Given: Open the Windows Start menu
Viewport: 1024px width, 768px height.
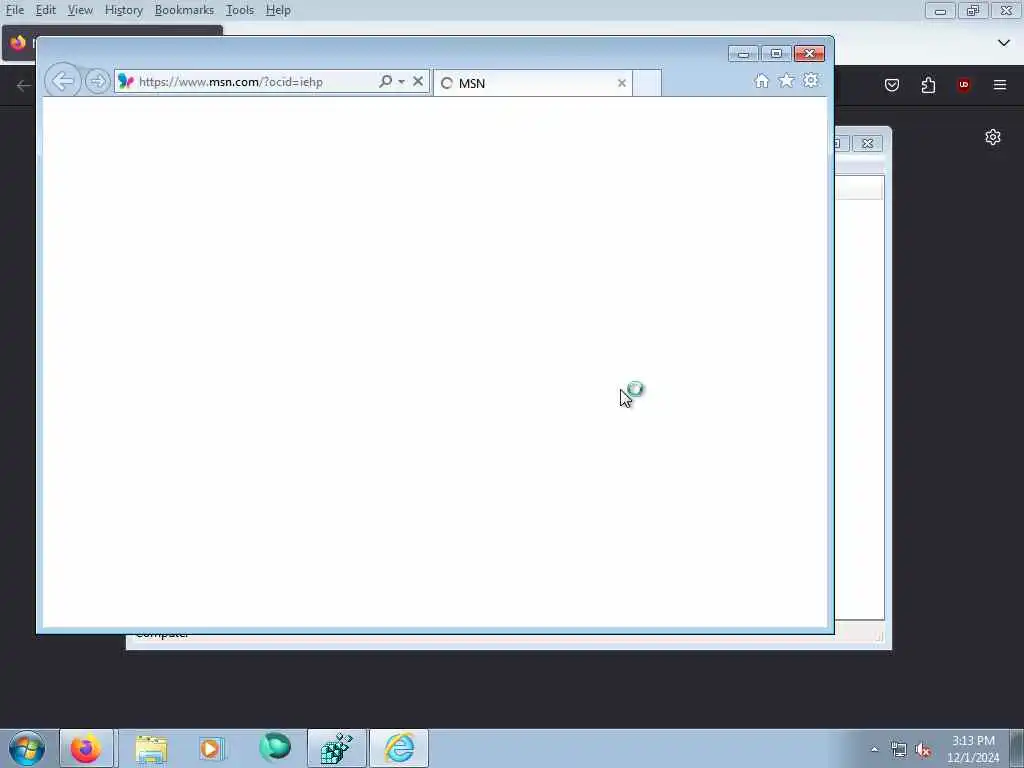Looking at the screenshot, I should 27,748.
